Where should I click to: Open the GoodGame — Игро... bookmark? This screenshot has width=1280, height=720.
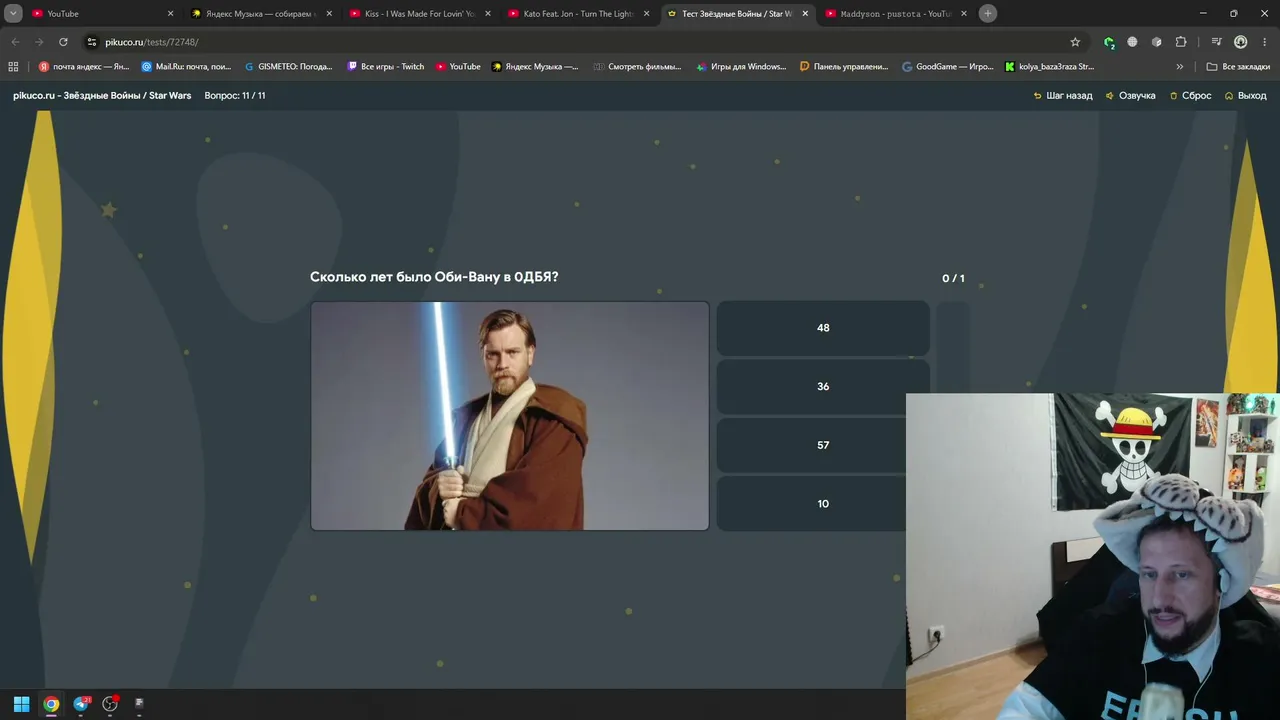pos(948,67)
